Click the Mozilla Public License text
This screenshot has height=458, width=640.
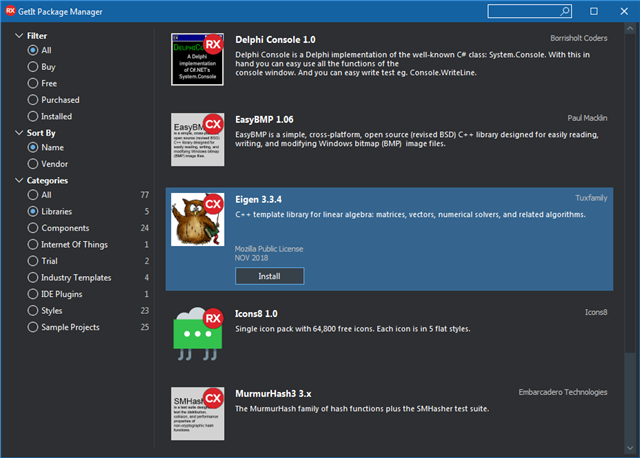point(269,249)
